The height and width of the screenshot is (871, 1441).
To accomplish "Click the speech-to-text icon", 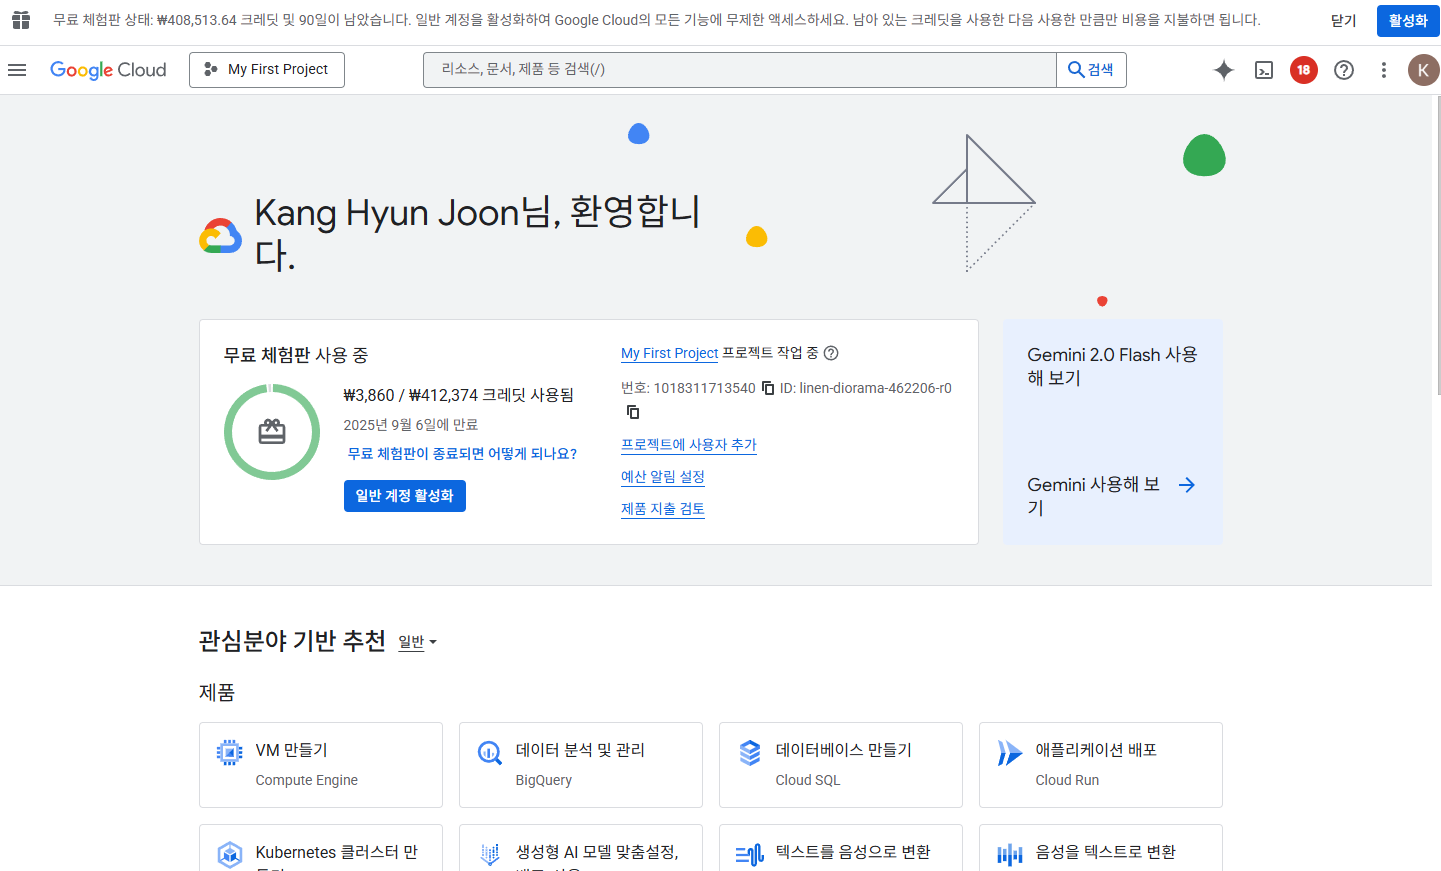I will click(1010, 854).
